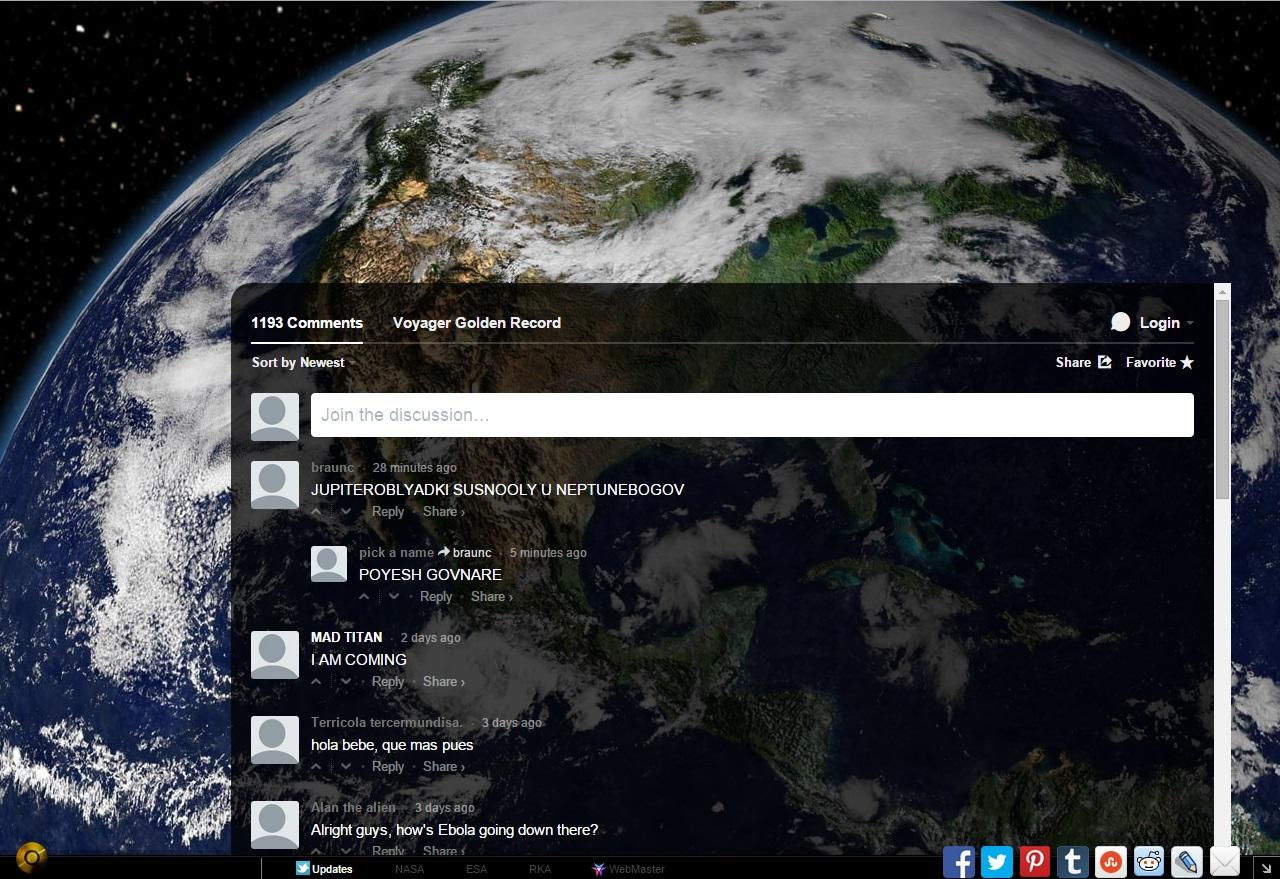Image resolution: width=1280 pixels, height=879 pixels.
Task: Expand Share options on hola bebe comment
Action: [x=444, y=766]
